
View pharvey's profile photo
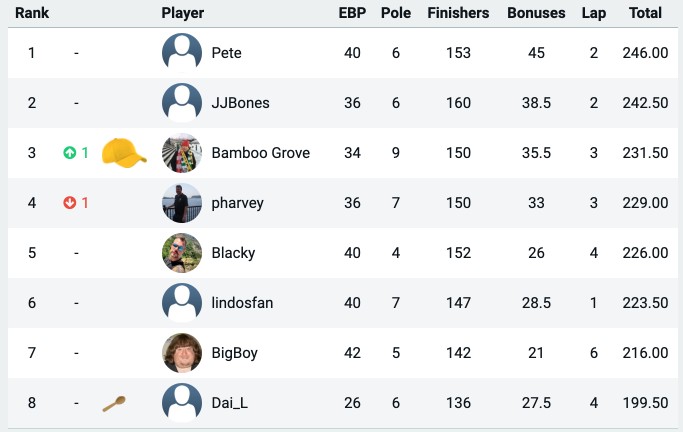[x=182, y=203]
